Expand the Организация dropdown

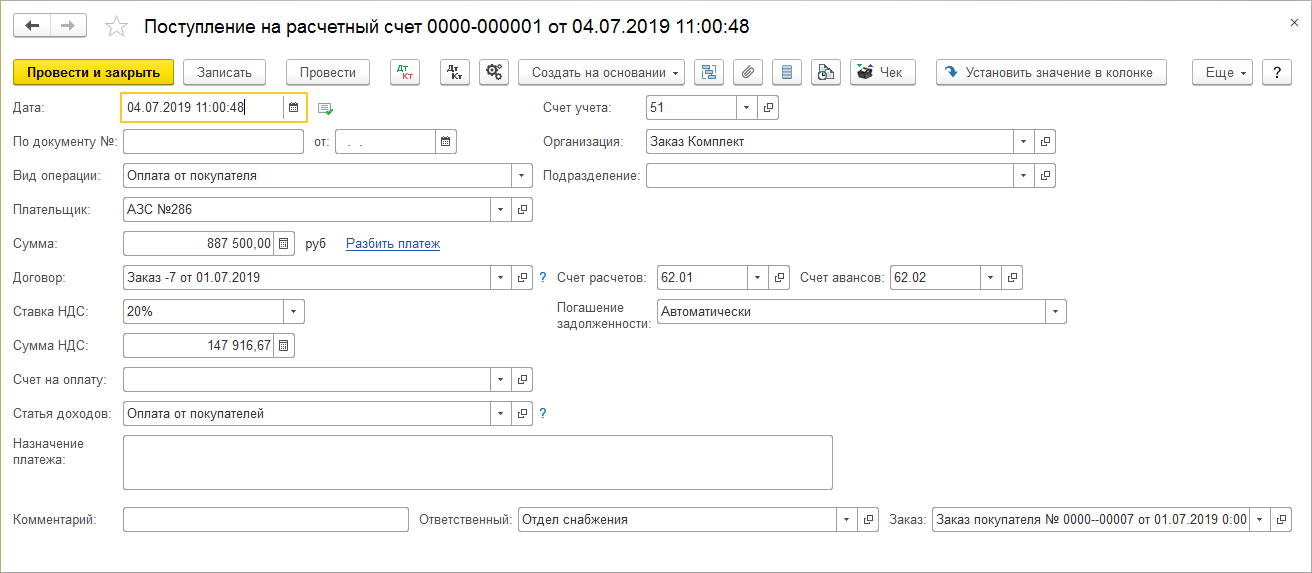1024,142
